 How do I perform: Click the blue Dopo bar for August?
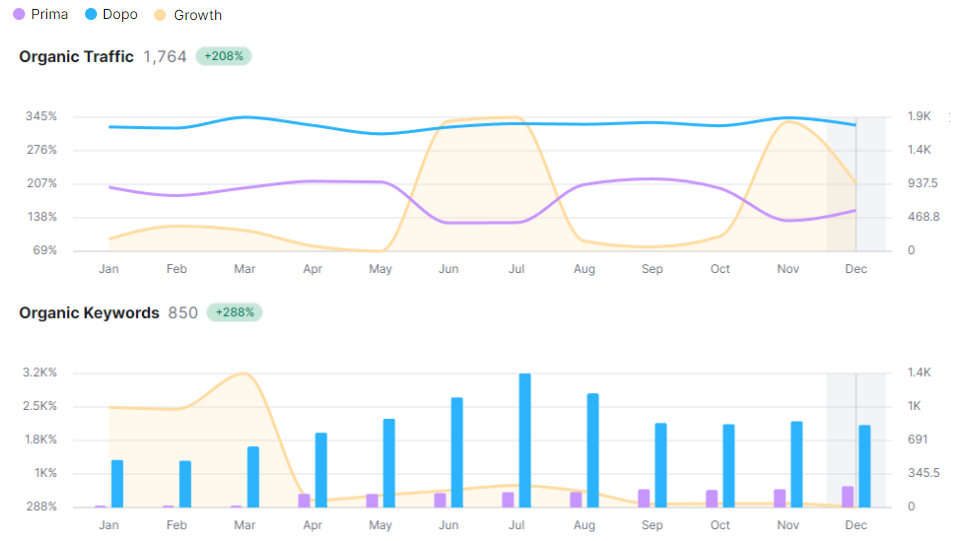click(593, 450)
